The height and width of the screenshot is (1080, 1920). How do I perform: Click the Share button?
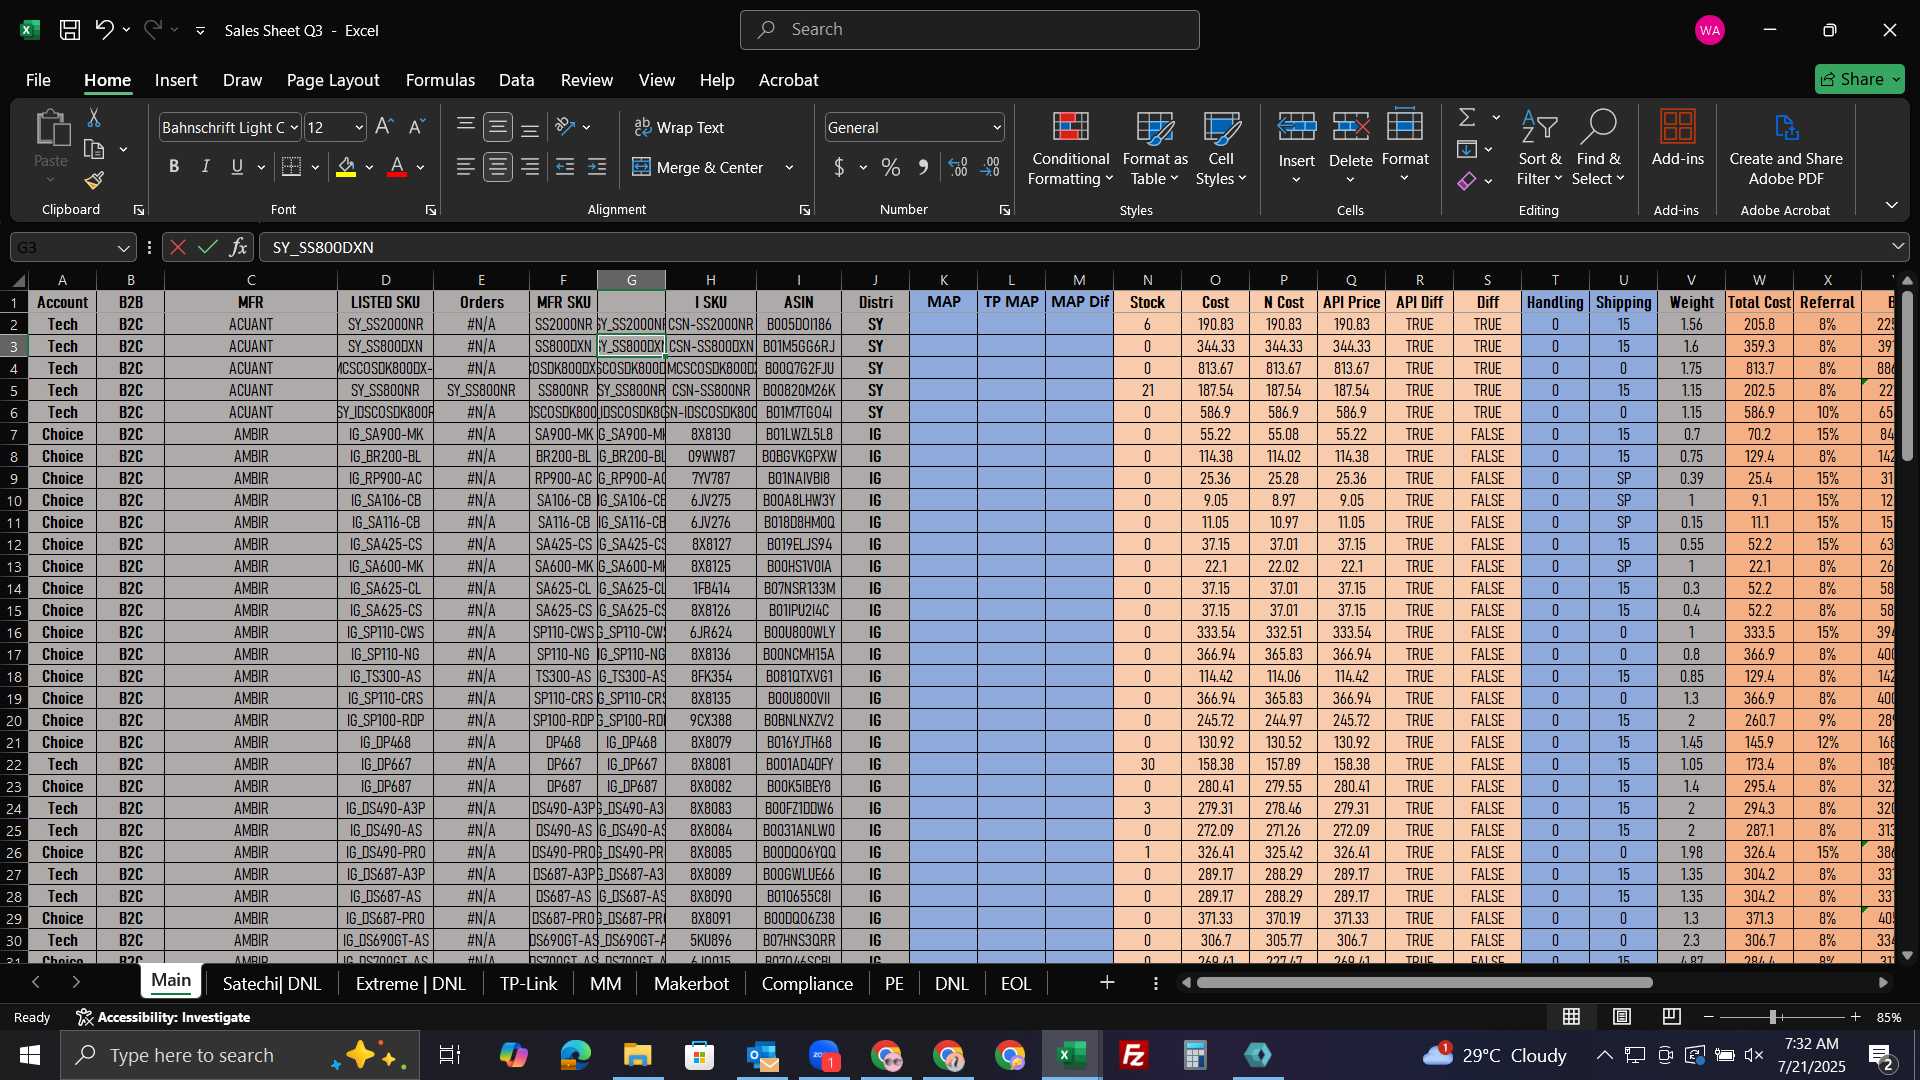coord(1859,79)
